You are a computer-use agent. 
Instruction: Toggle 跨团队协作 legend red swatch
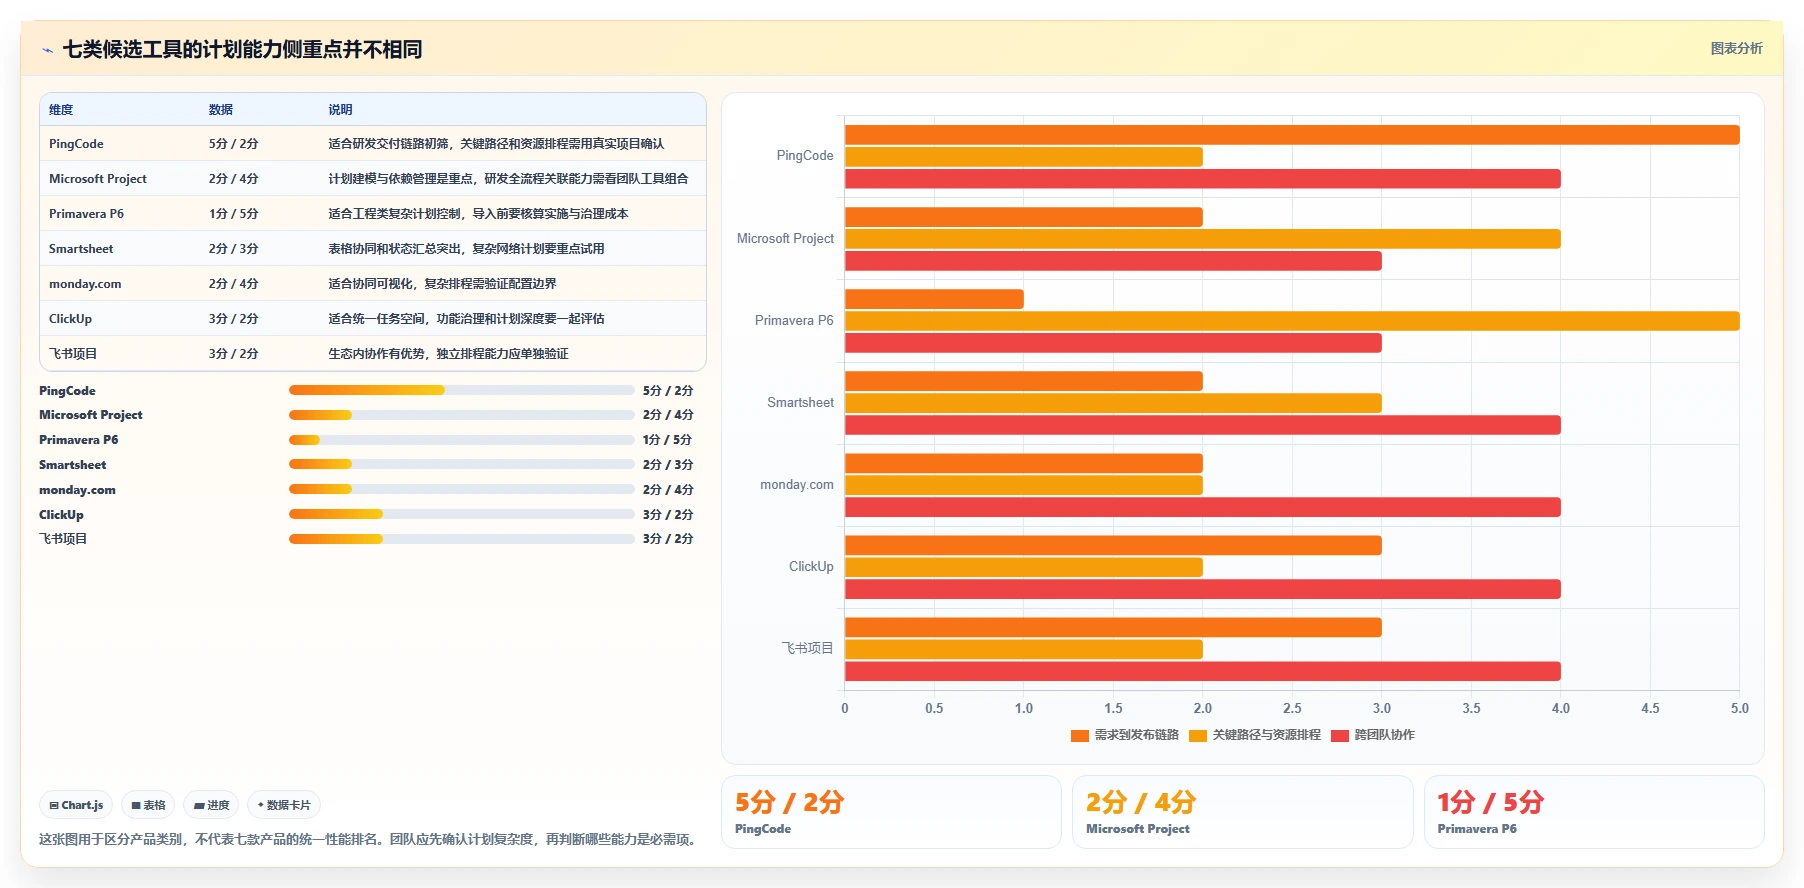pyautogui.click(x=1340, y=735)
